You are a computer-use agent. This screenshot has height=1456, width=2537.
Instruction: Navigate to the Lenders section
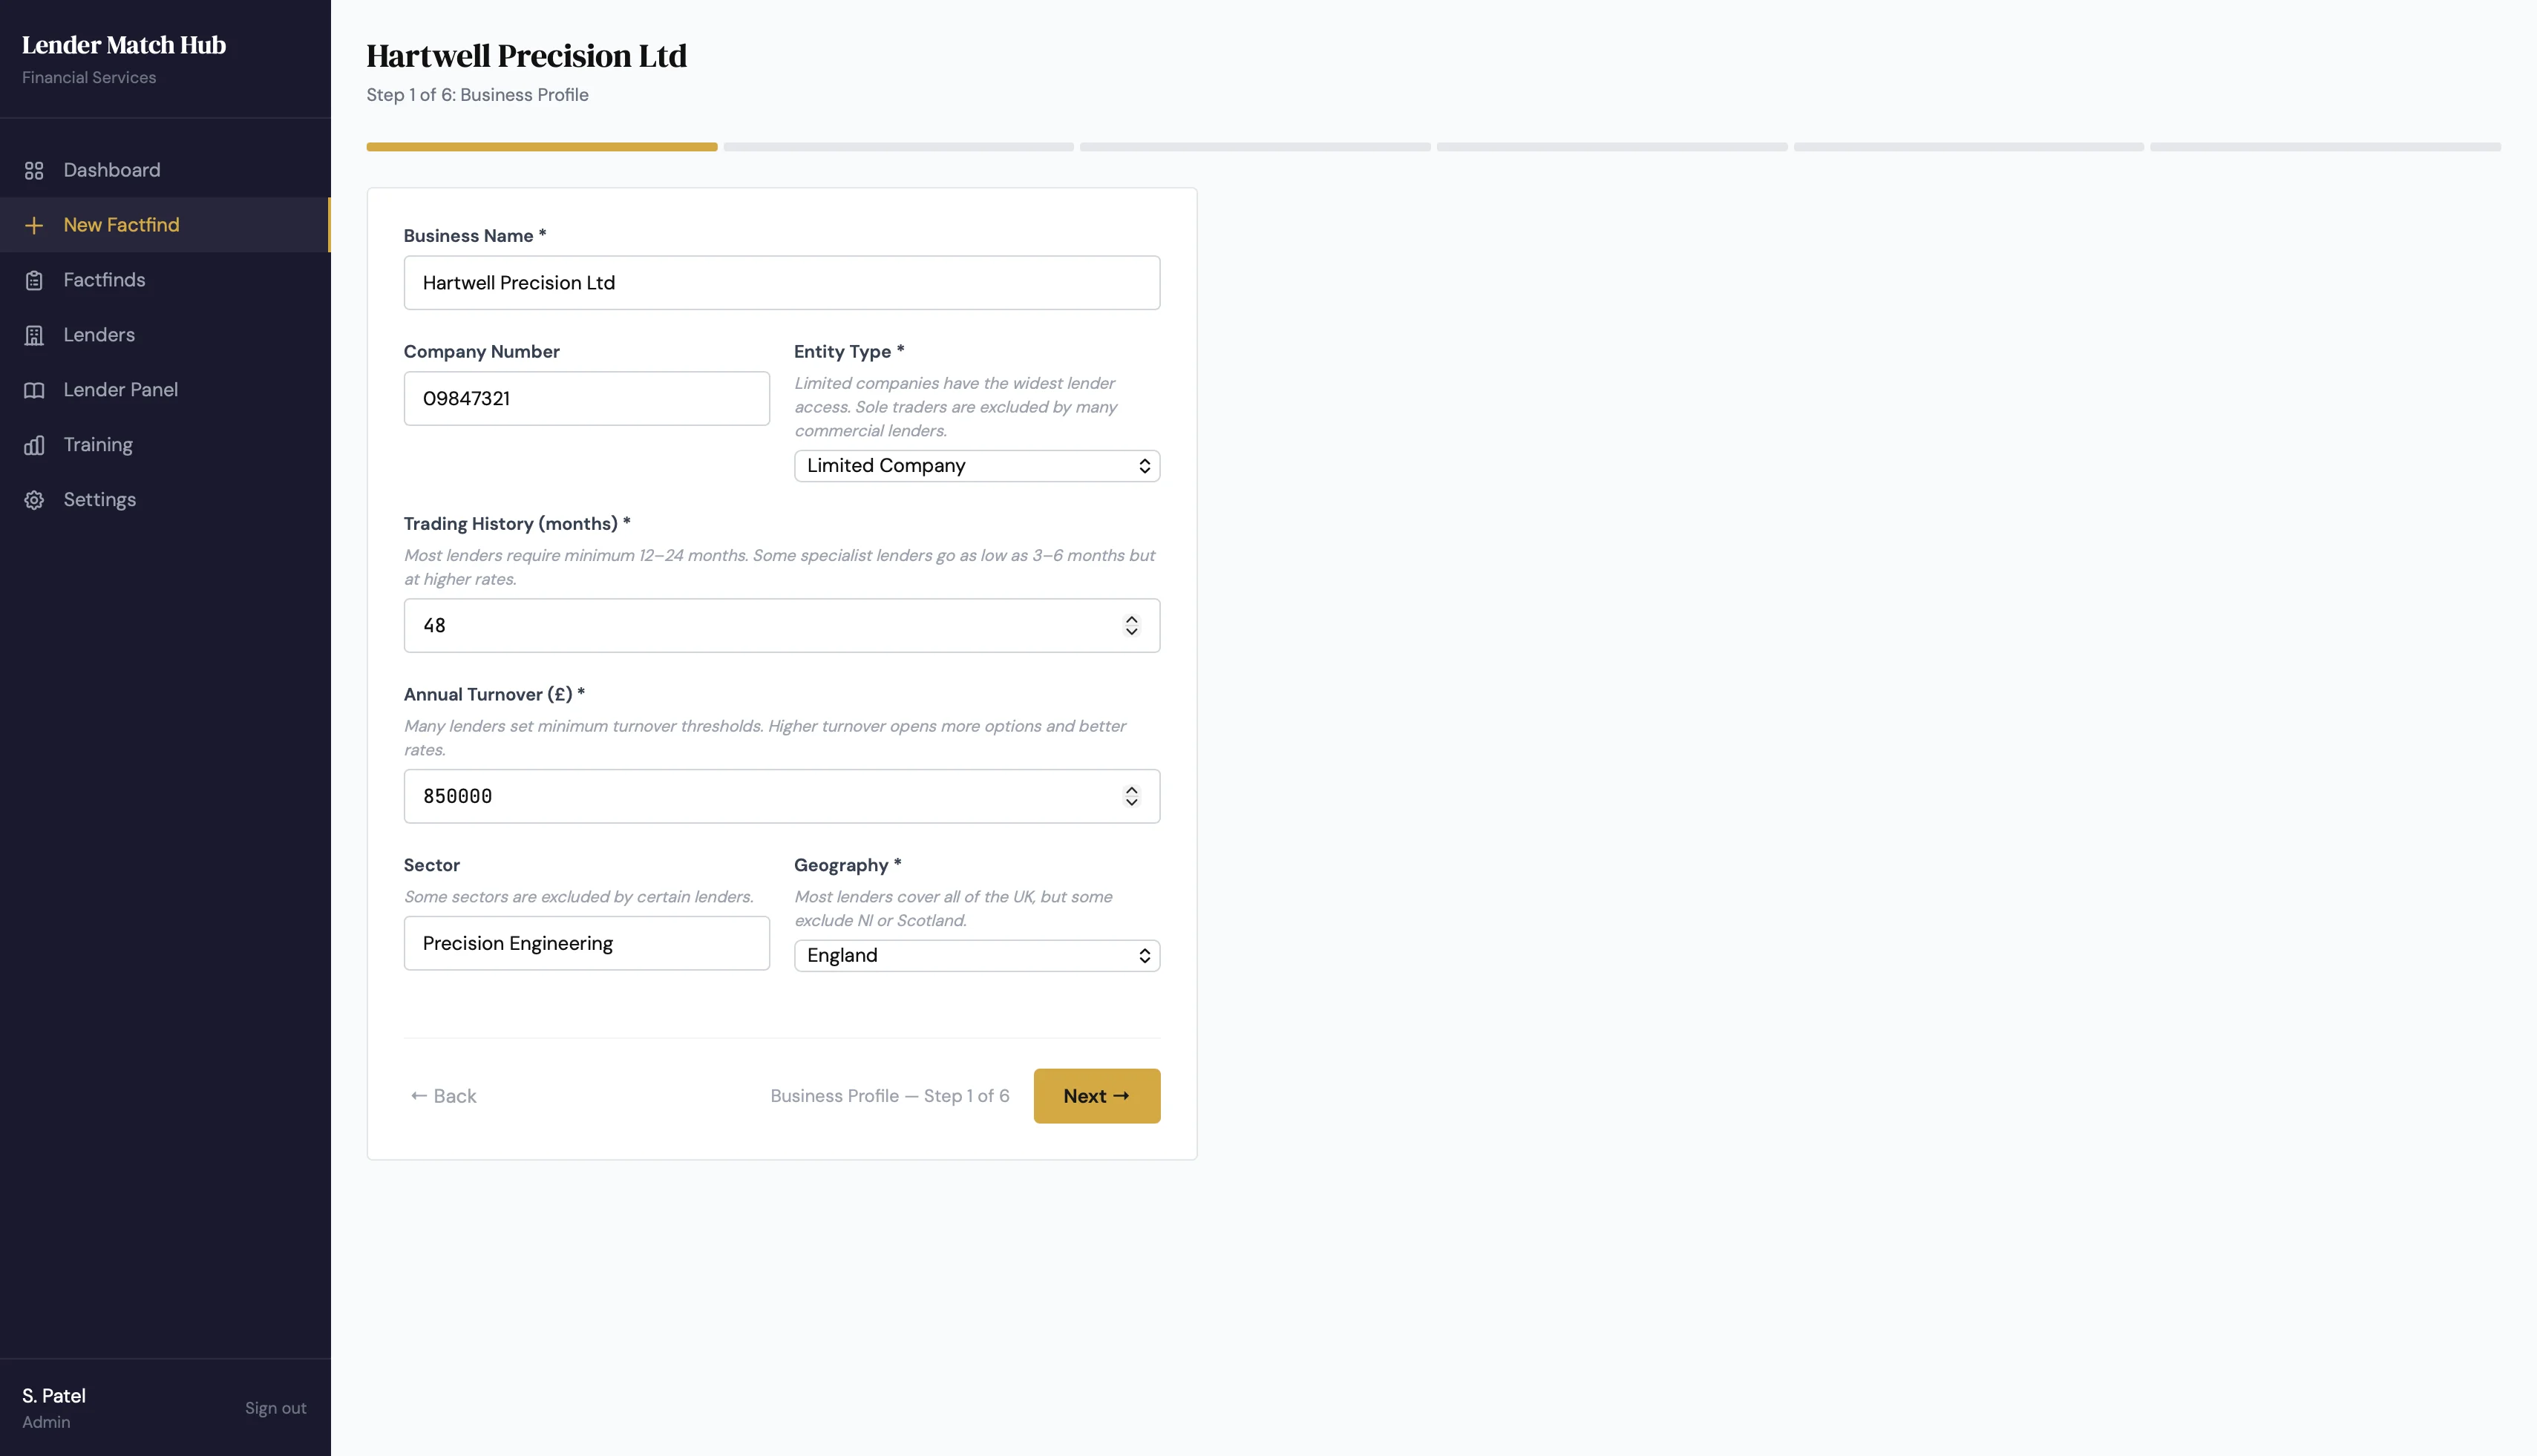click(99, 334)
